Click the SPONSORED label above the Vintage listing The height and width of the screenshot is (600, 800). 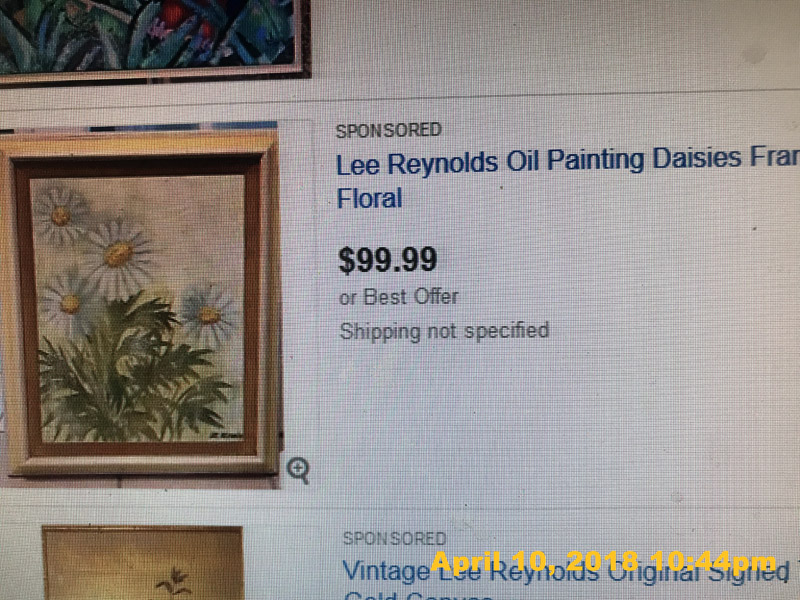(394, 538)
